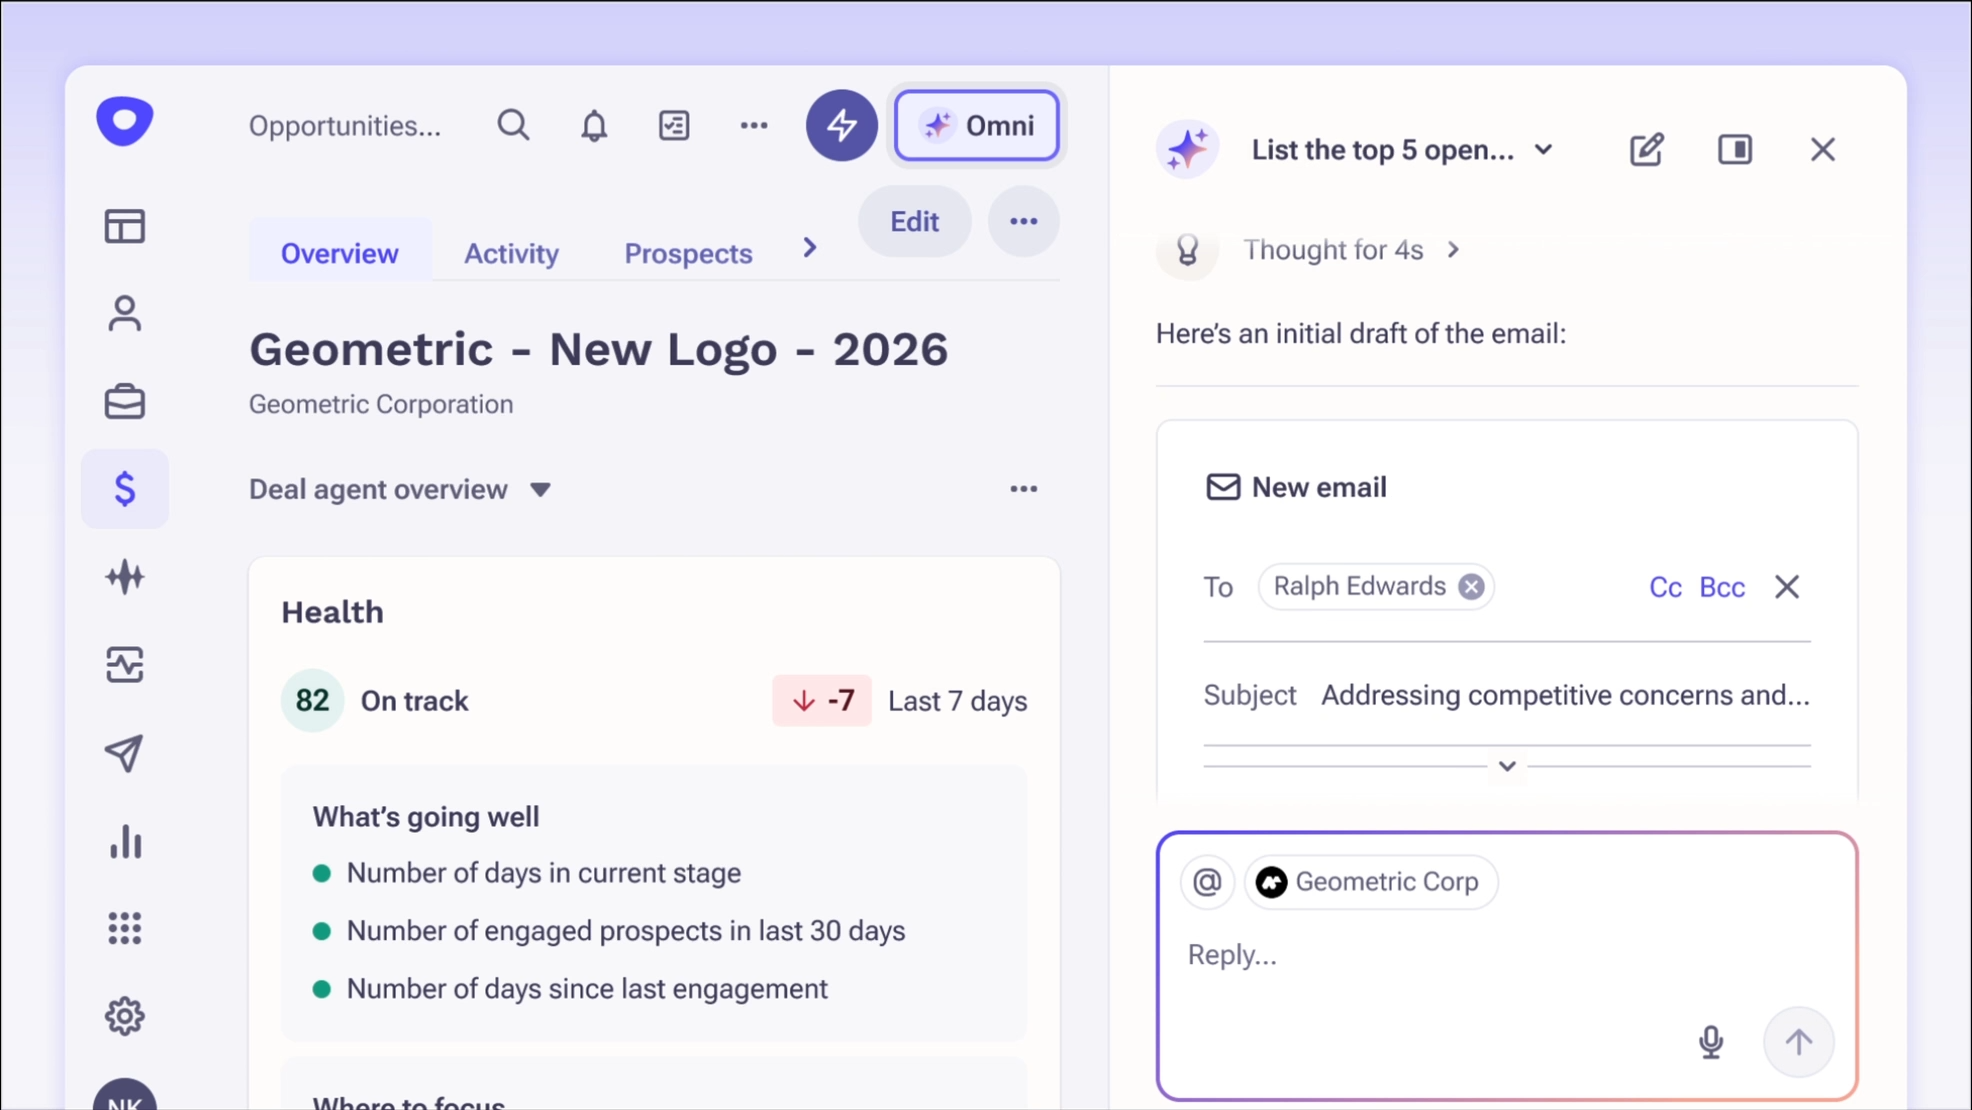Viewport: 1972px width, 1110px height.
Task: Open the briefcase accounts sidebar icon
Action: coord(125,402)
